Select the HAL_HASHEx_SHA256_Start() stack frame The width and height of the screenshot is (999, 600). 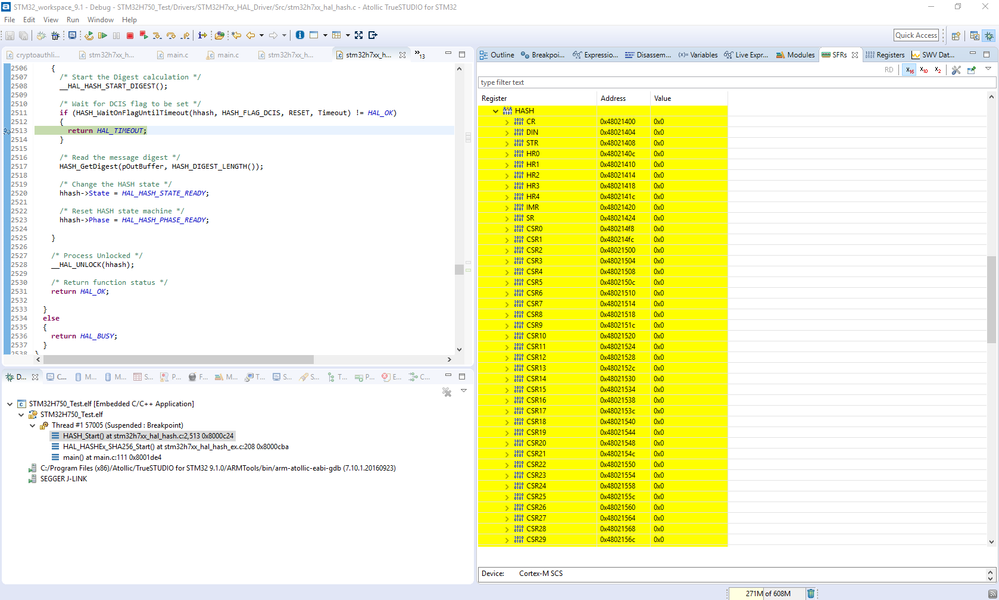point(175,446)
